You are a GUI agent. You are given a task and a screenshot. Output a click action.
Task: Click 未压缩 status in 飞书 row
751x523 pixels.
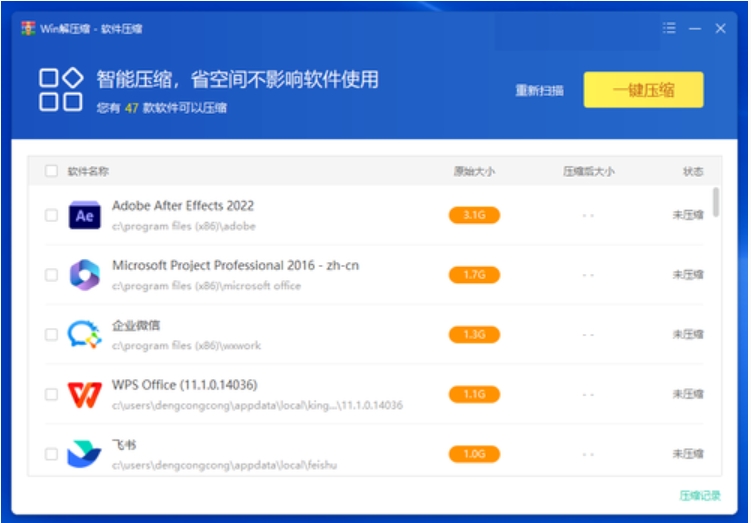688,454
